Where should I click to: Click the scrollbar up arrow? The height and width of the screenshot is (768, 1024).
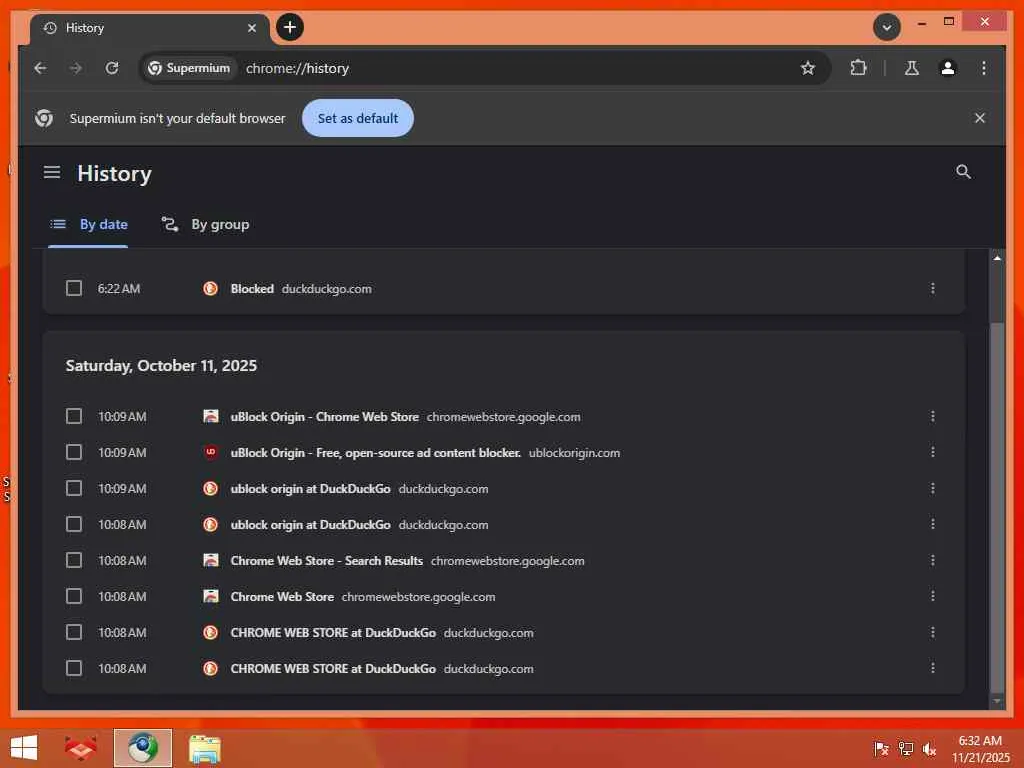point(997,258)
